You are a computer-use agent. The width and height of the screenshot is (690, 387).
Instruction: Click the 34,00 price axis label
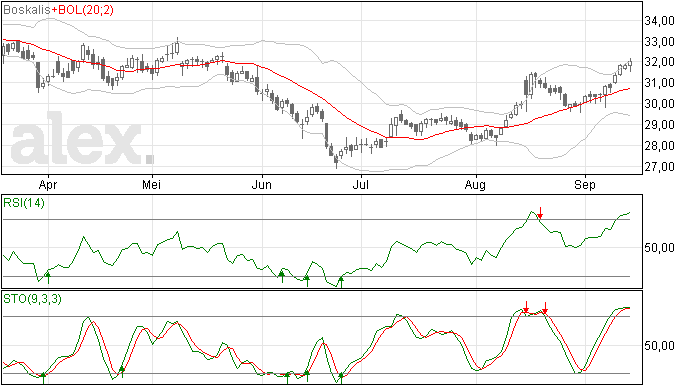[659, 21]
